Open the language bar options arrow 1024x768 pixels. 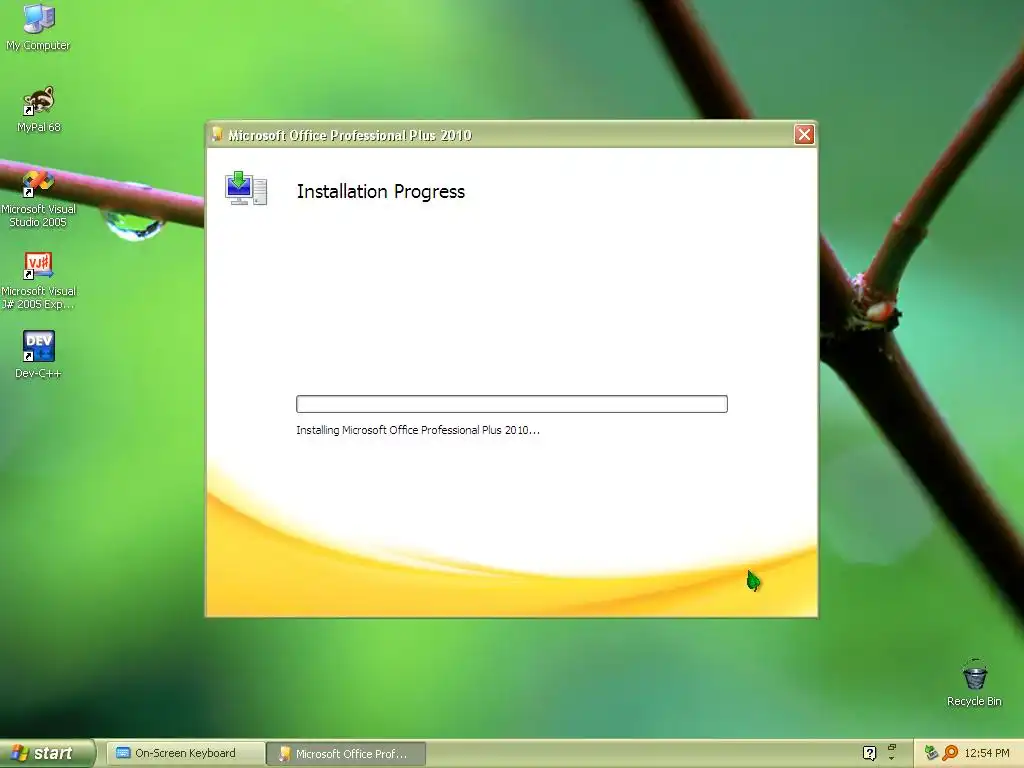click(892, 759)
